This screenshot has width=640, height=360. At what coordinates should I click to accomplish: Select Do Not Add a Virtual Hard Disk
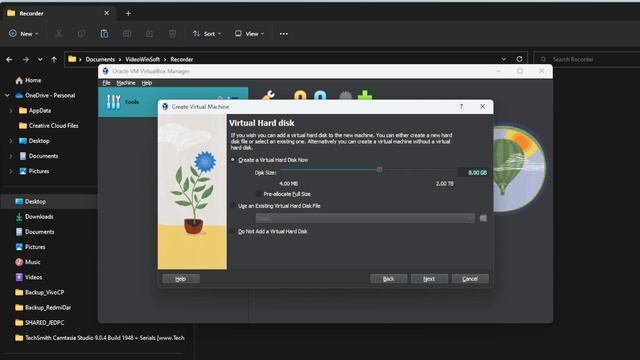(x=233, y=231)
